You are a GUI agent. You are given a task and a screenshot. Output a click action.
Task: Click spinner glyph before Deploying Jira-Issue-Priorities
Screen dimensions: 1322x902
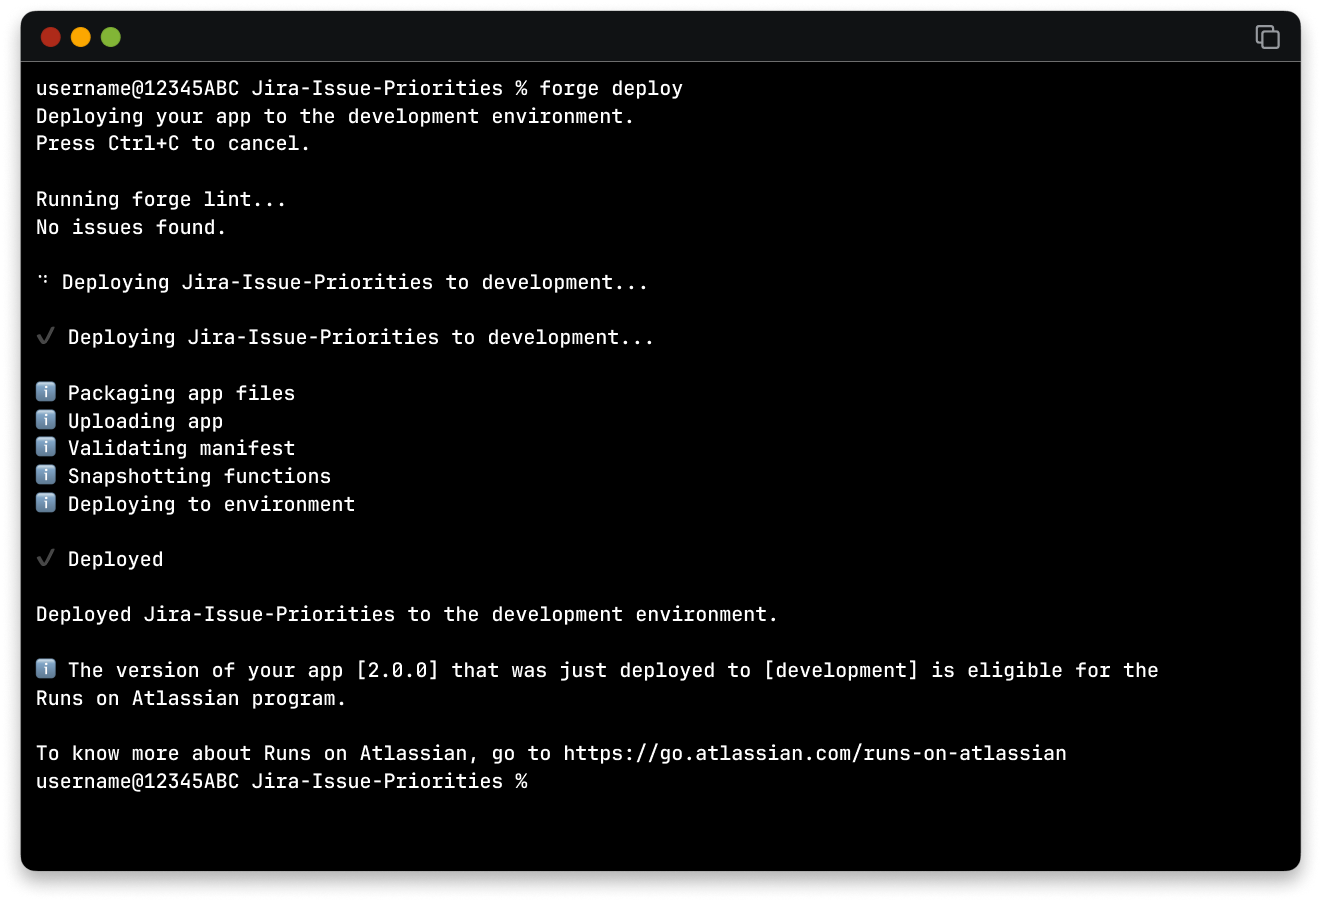click(x=44, y=280)
